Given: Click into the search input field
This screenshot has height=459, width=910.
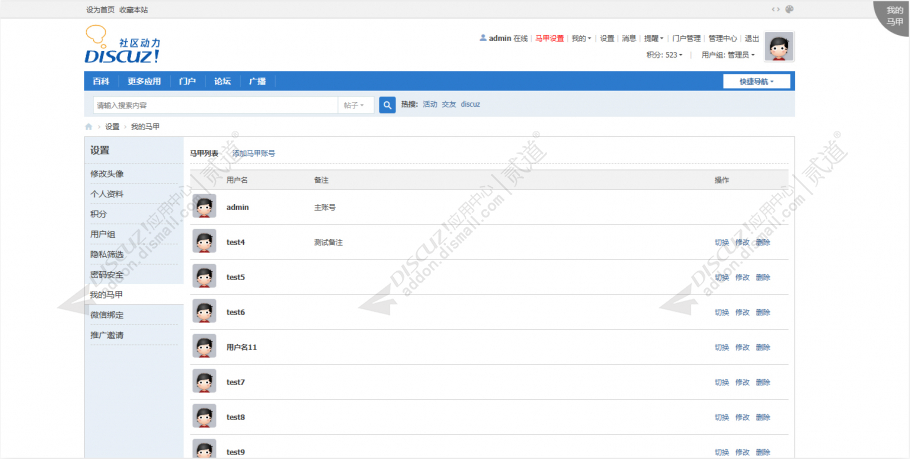Looking at the screenshot, I should coord(215,105).
